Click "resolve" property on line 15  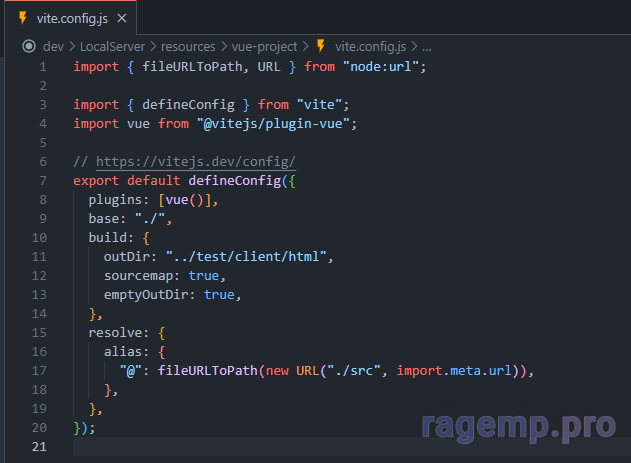click(115, 333)
